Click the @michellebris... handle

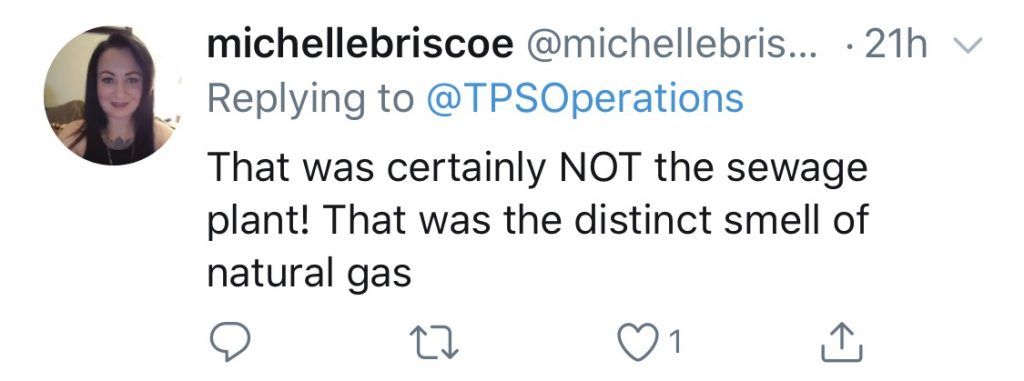671,45
